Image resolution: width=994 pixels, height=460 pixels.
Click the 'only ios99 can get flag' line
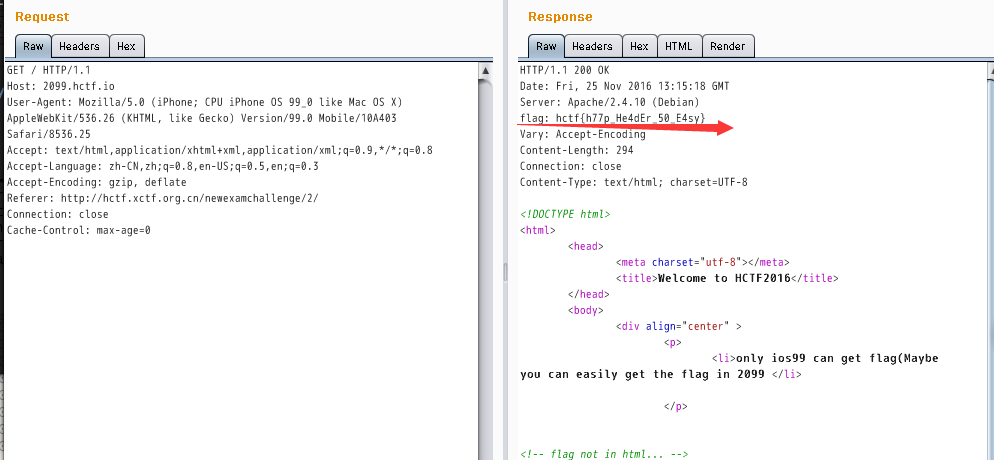pos(825,359)
